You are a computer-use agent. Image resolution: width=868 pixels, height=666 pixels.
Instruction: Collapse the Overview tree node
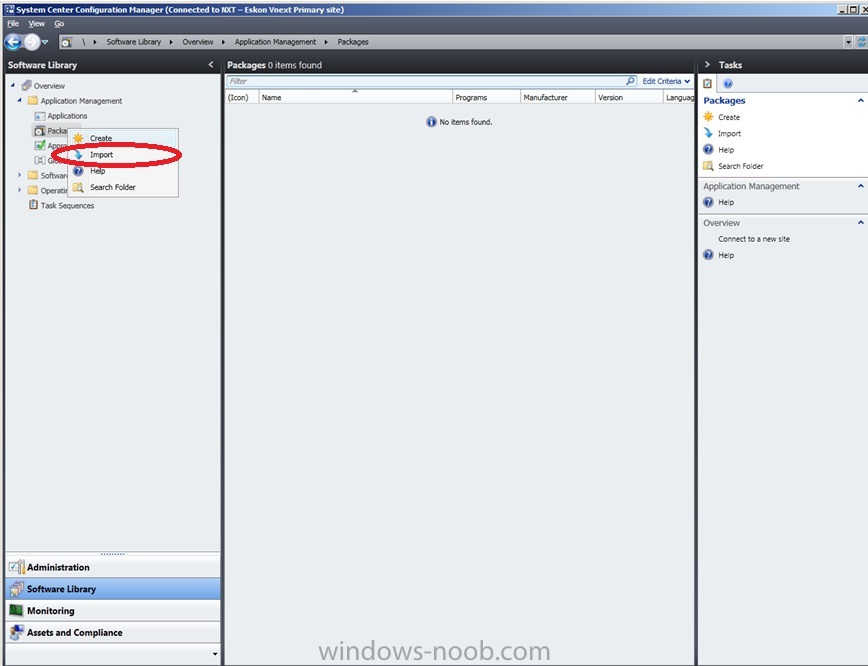13,85
